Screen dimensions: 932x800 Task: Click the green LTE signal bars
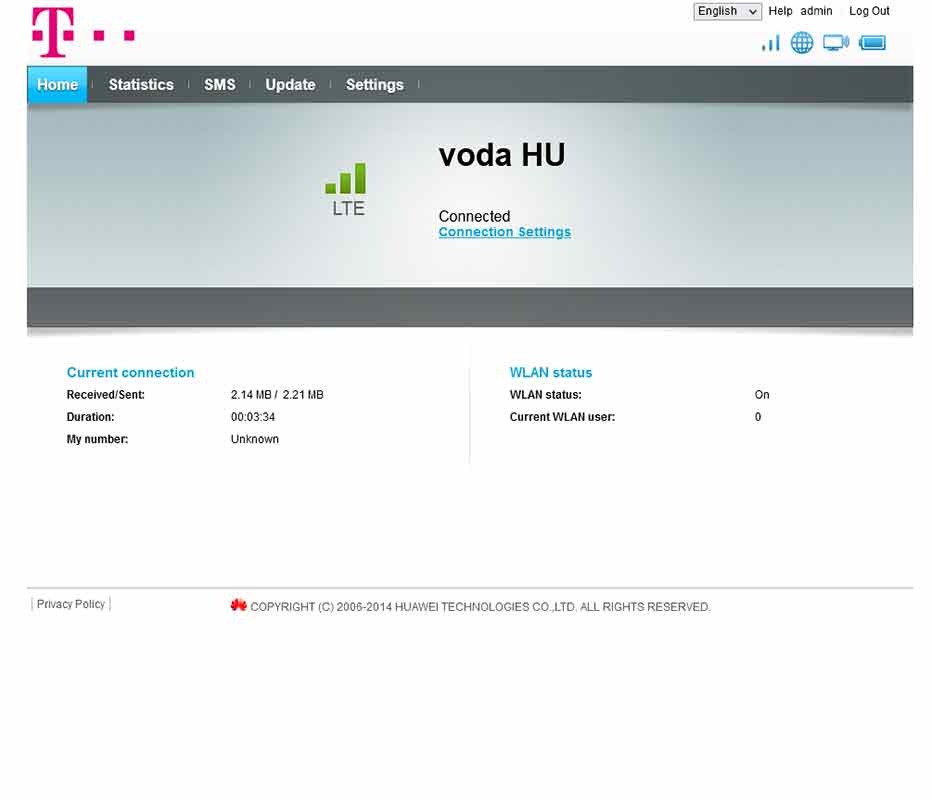point(346,178)
